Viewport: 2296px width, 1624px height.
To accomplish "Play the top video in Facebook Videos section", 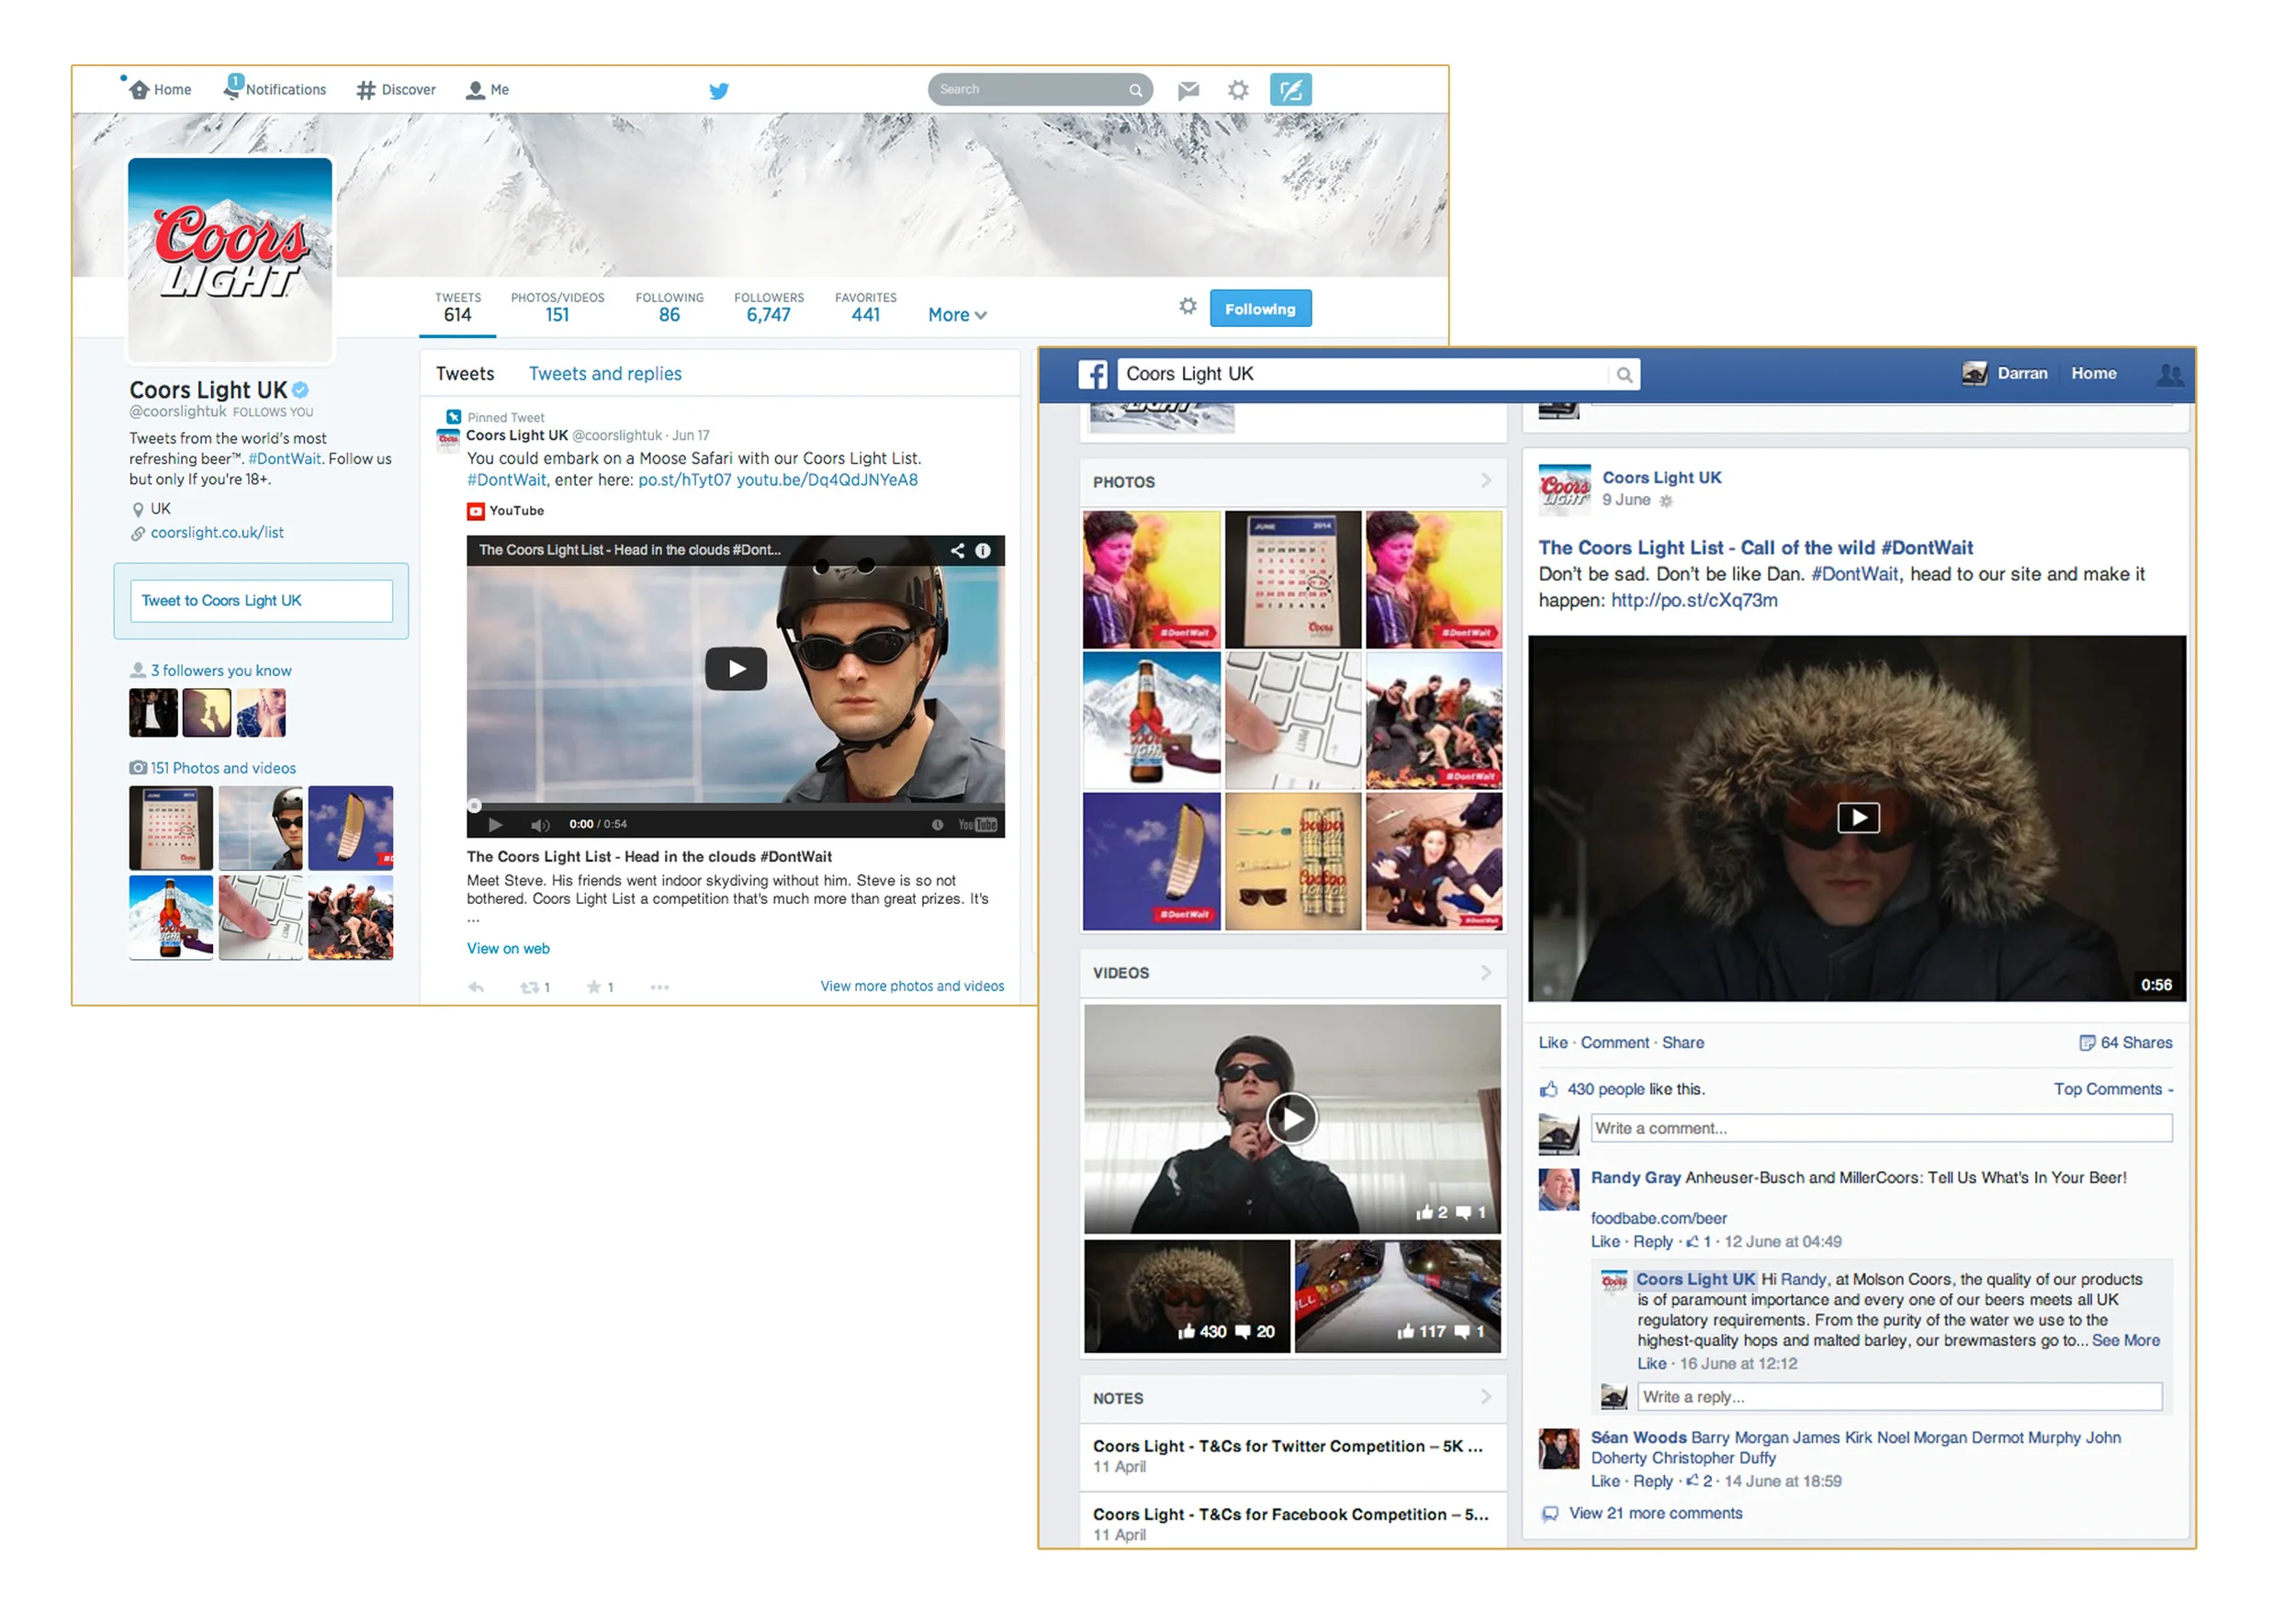I will point(1292,1119).
